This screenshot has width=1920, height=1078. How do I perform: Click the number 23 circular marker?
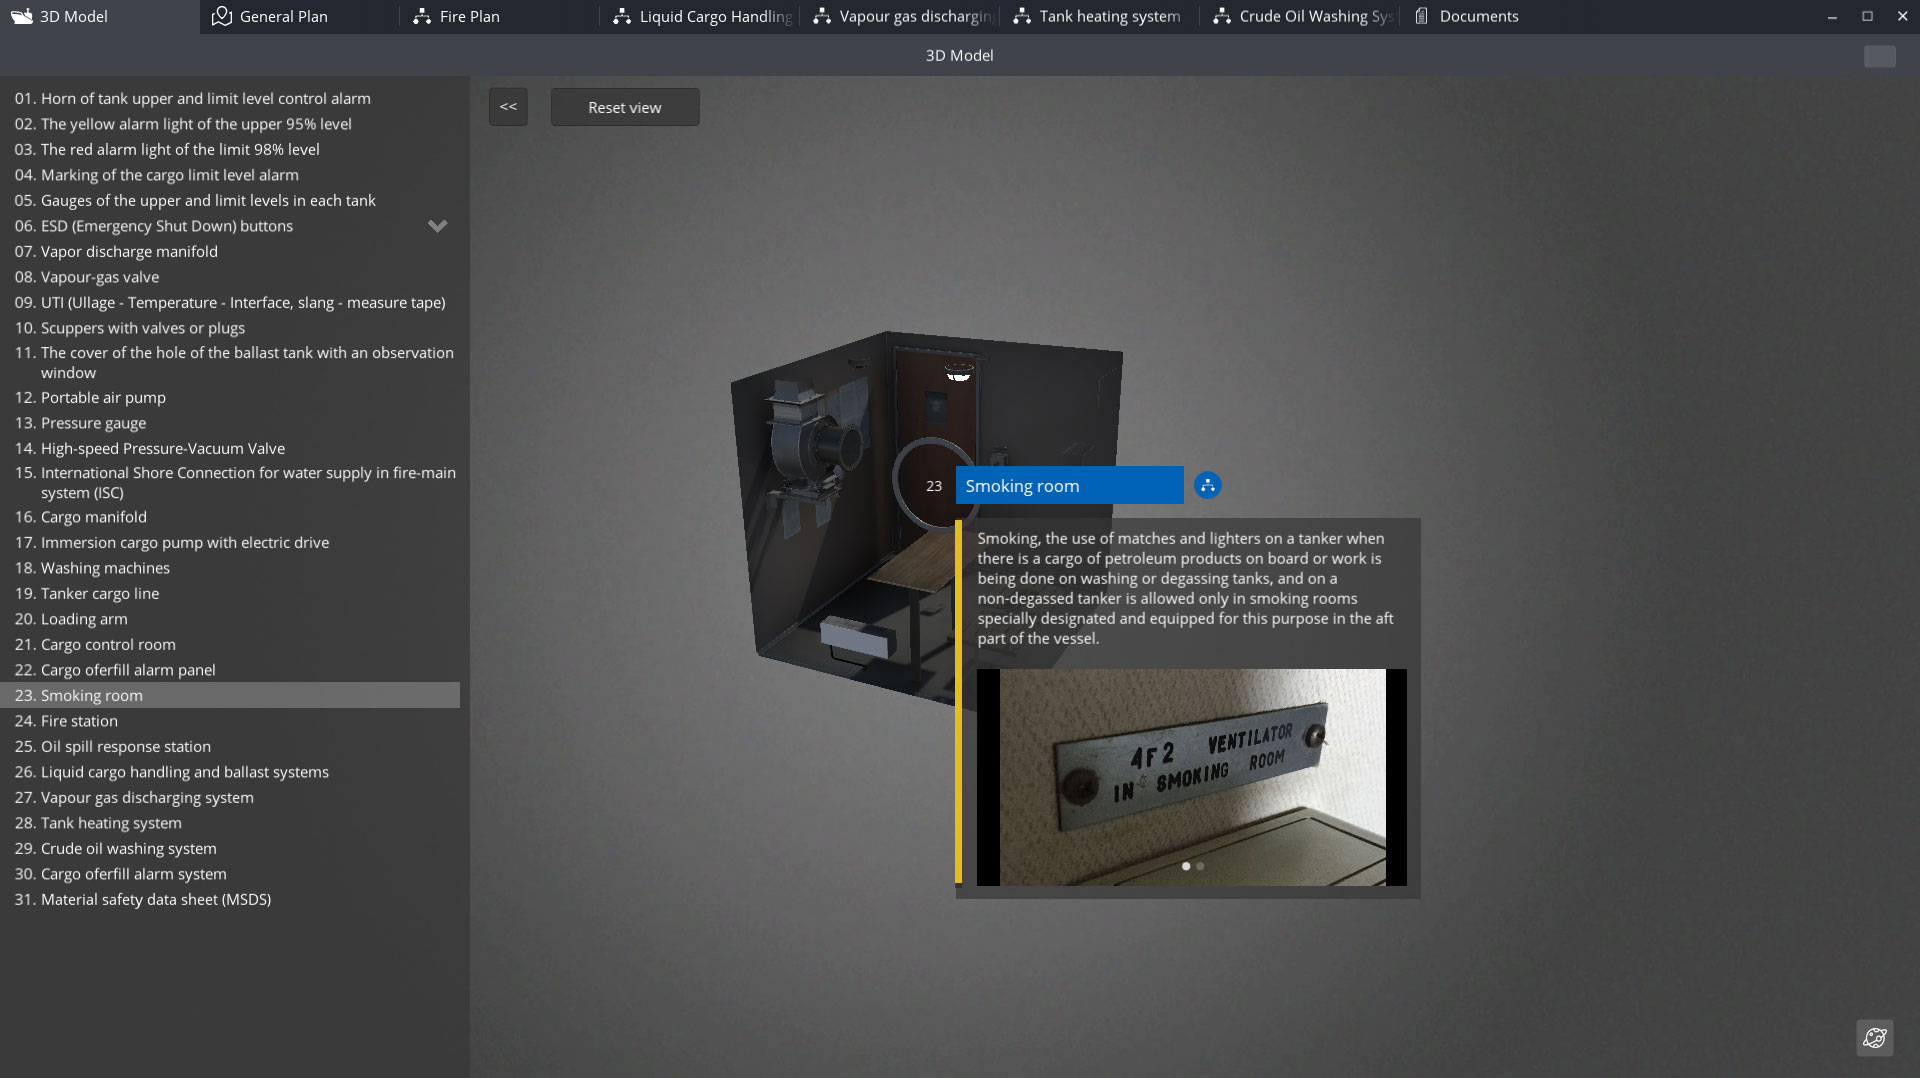coord(933,486)
